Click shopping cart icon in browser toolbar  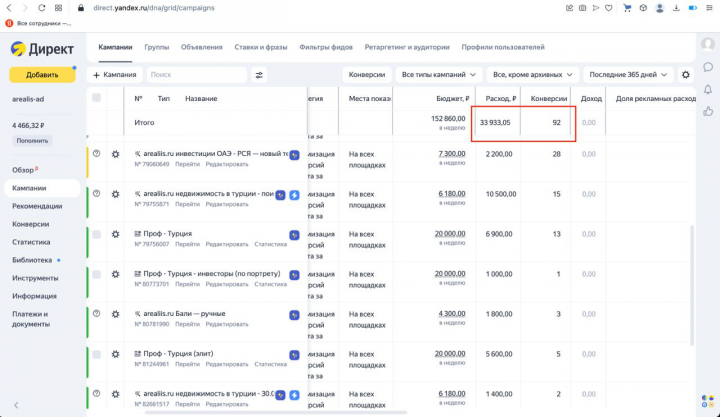[628, 7]
